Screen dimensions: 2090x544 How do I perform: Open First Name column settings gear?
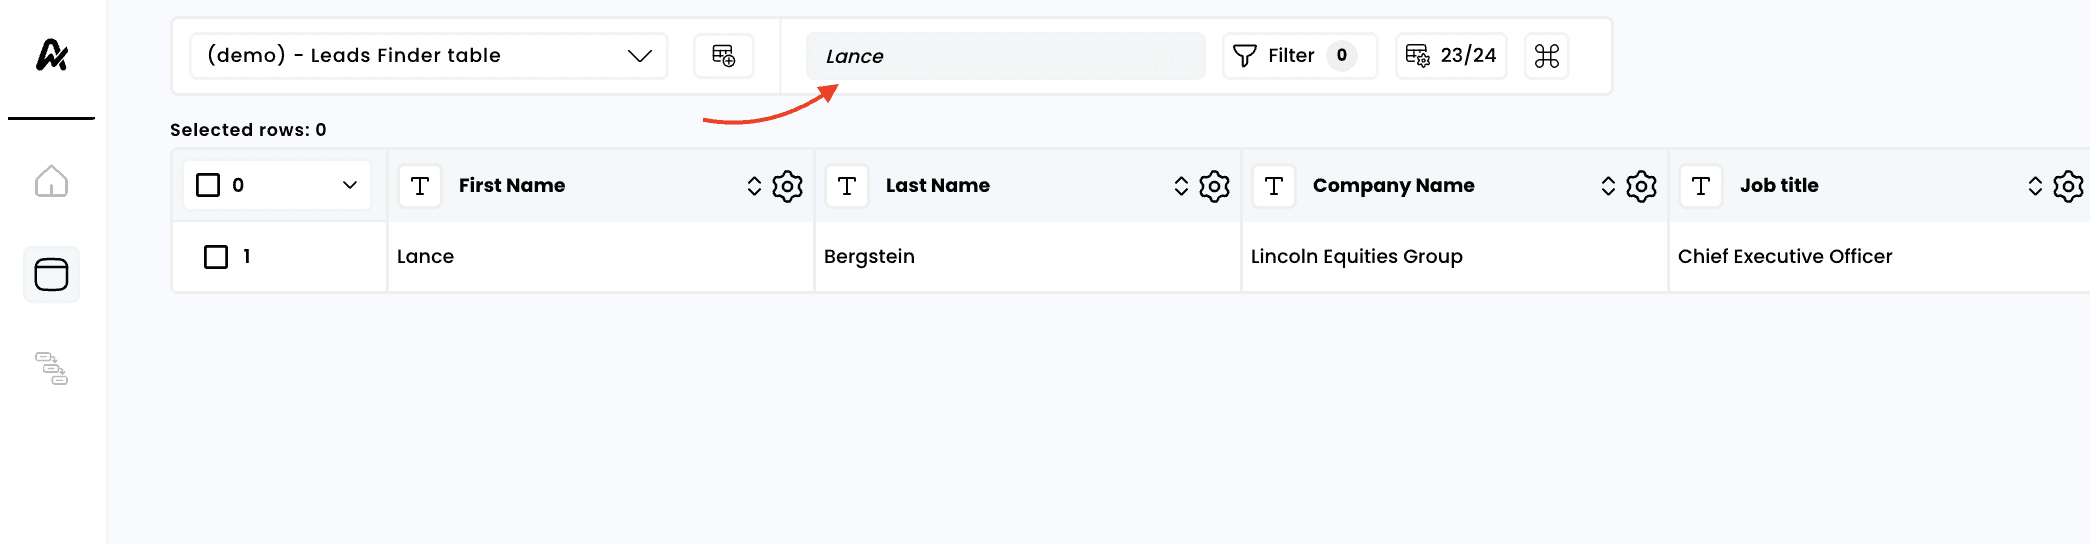(788, 186)
